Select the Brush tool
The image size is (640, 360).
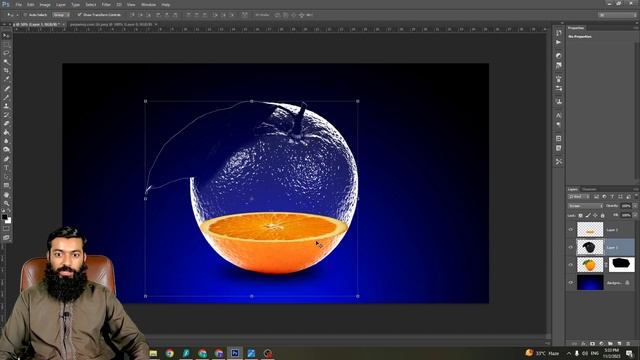(6, 97)
